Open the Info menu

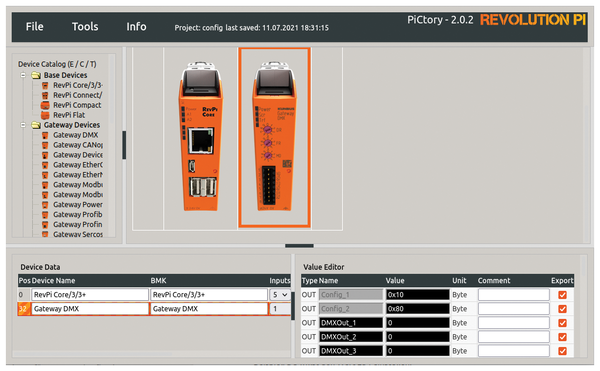pos(136,27)
